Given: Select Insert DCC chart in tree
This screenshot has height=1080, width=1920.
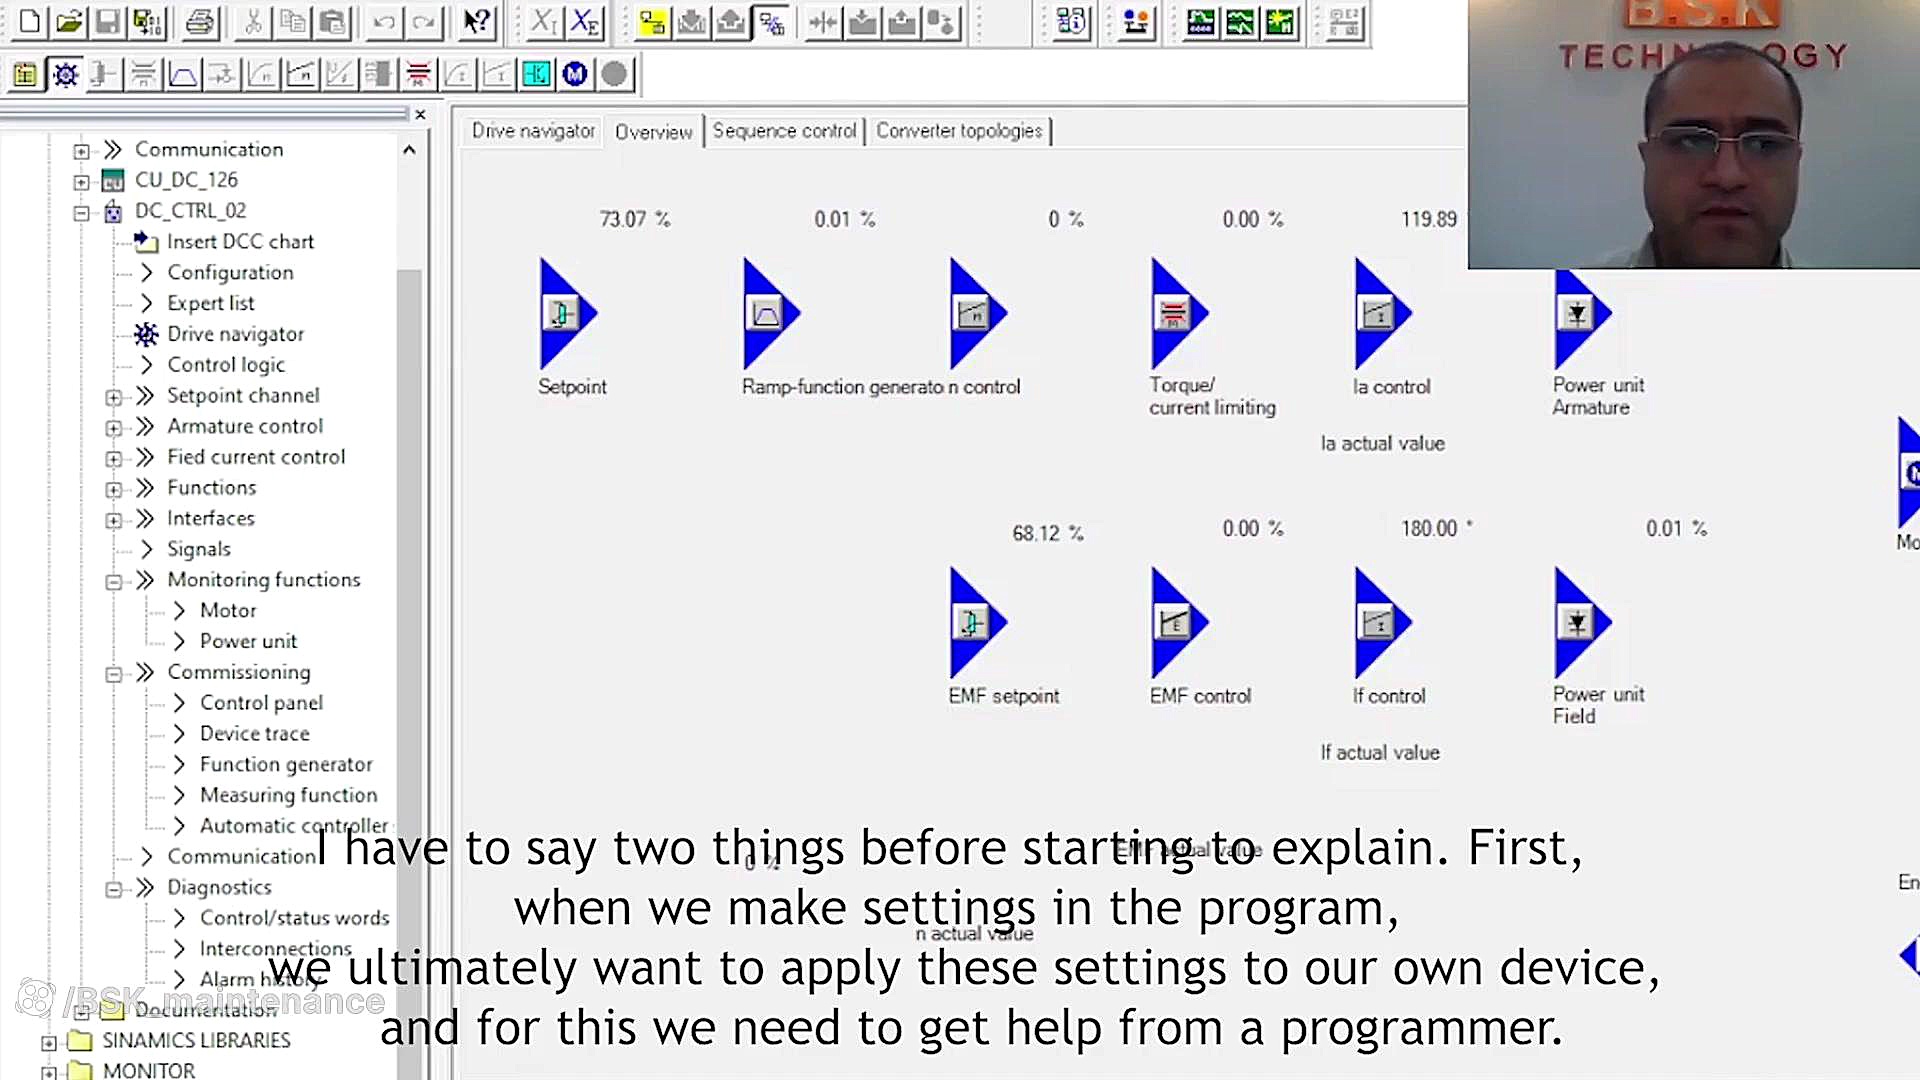Looking at the screenshot, I should tap(240, 241).
